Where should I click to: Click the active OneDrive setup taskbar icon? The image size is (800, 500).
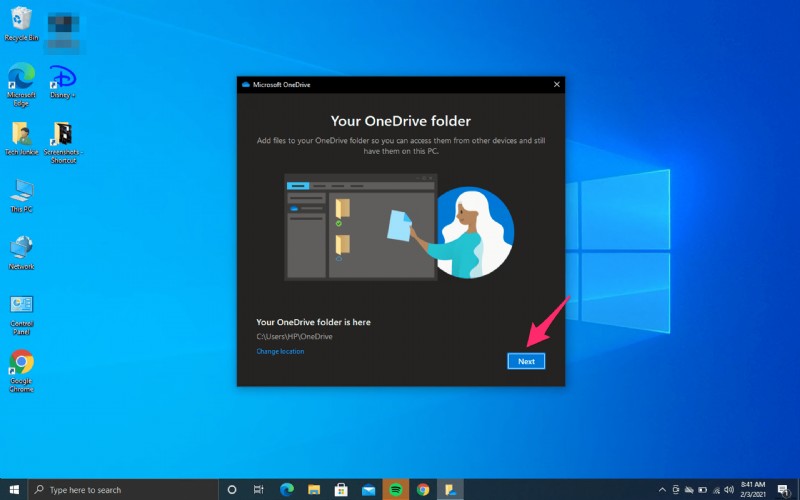tap(450, 490)
